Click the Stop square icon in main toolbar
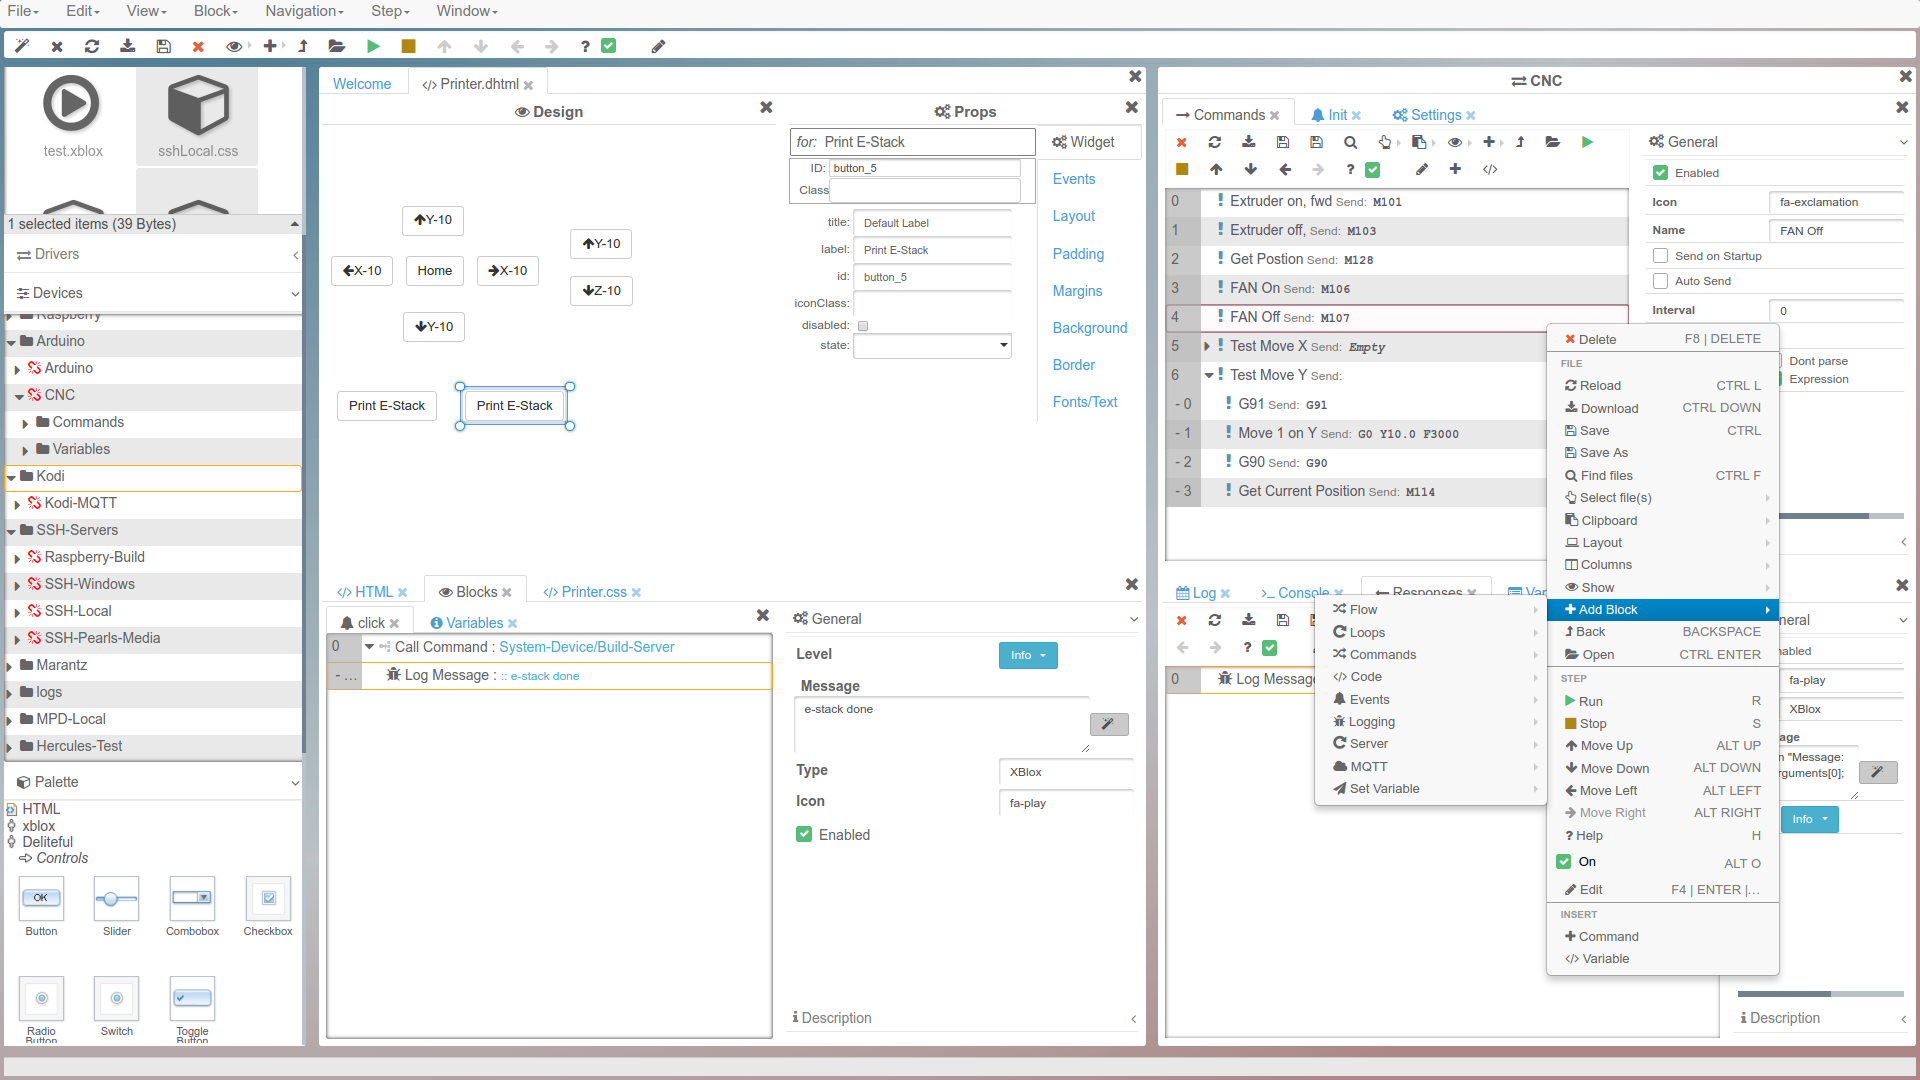The width and height of the screenshot is (1920, 1080). click(408, 46)
